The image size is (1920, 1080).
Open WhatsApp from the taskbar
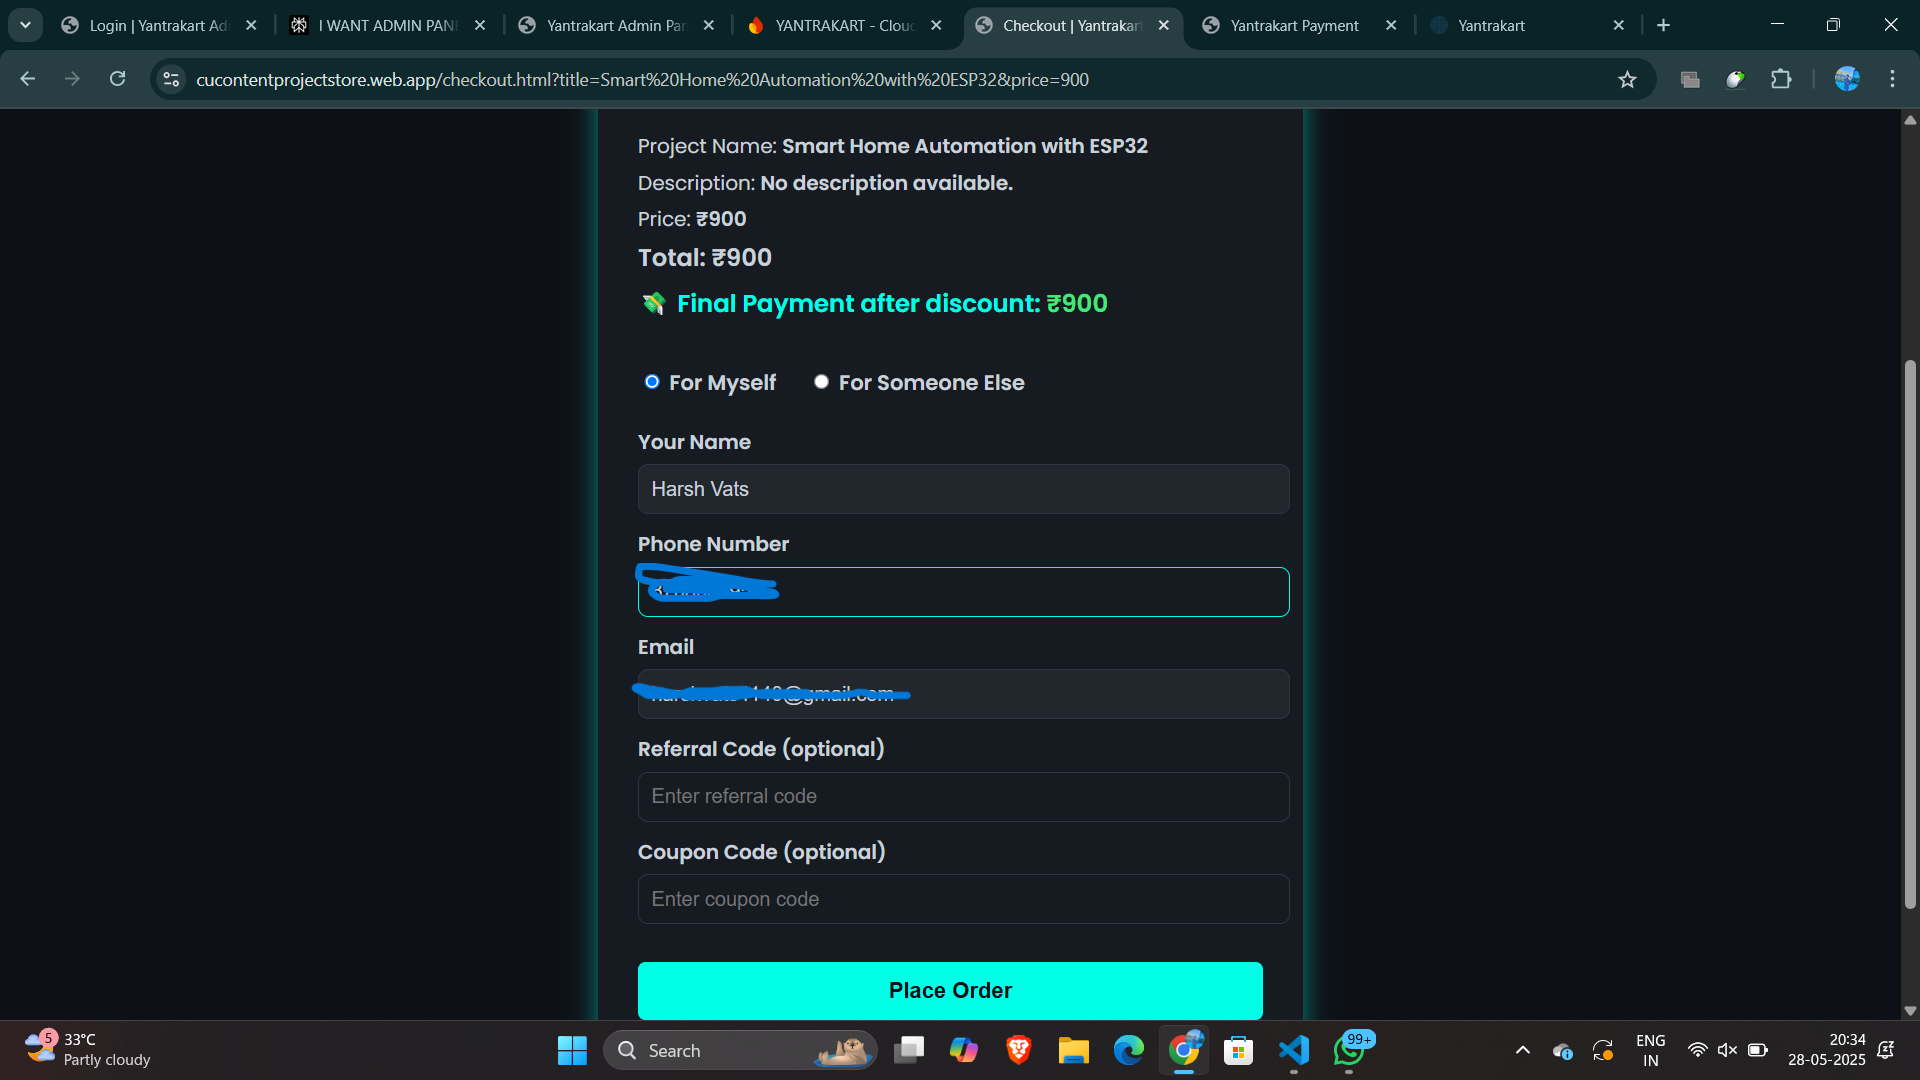pos(1348,1050)
